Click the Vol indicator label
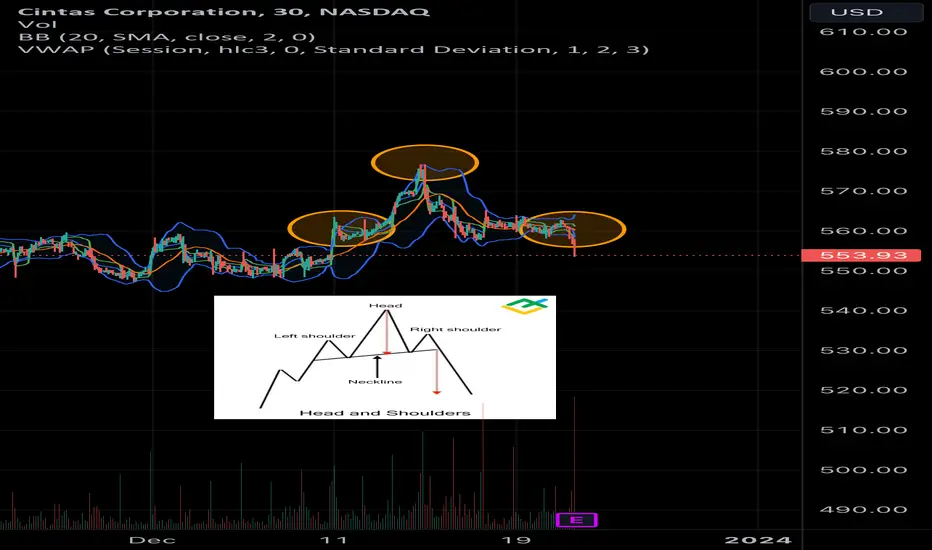 (37, 24)
